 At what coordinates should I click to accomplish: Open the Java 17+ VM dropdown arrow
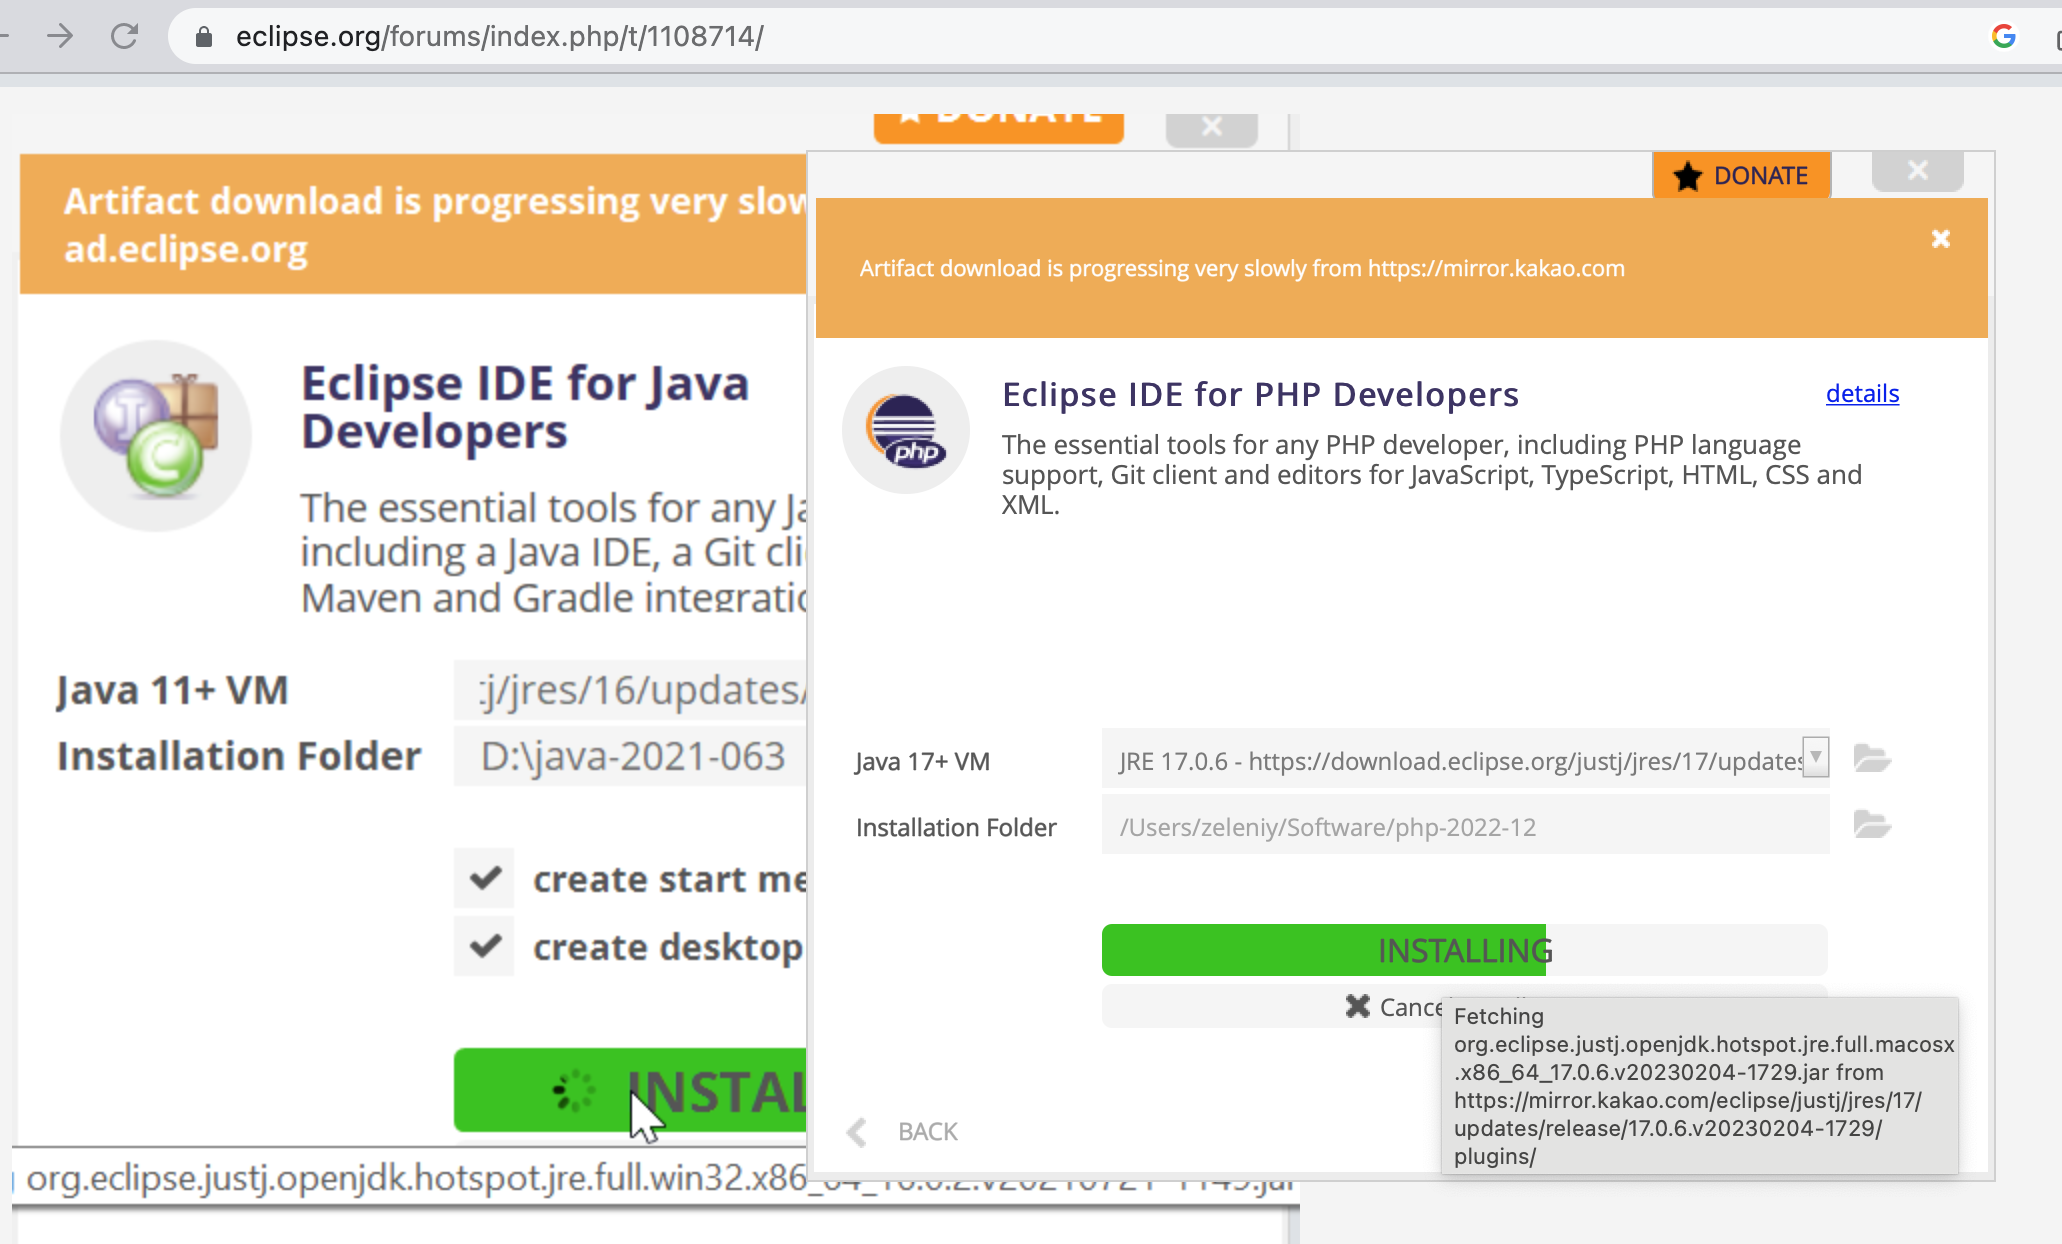(1815, 757)
